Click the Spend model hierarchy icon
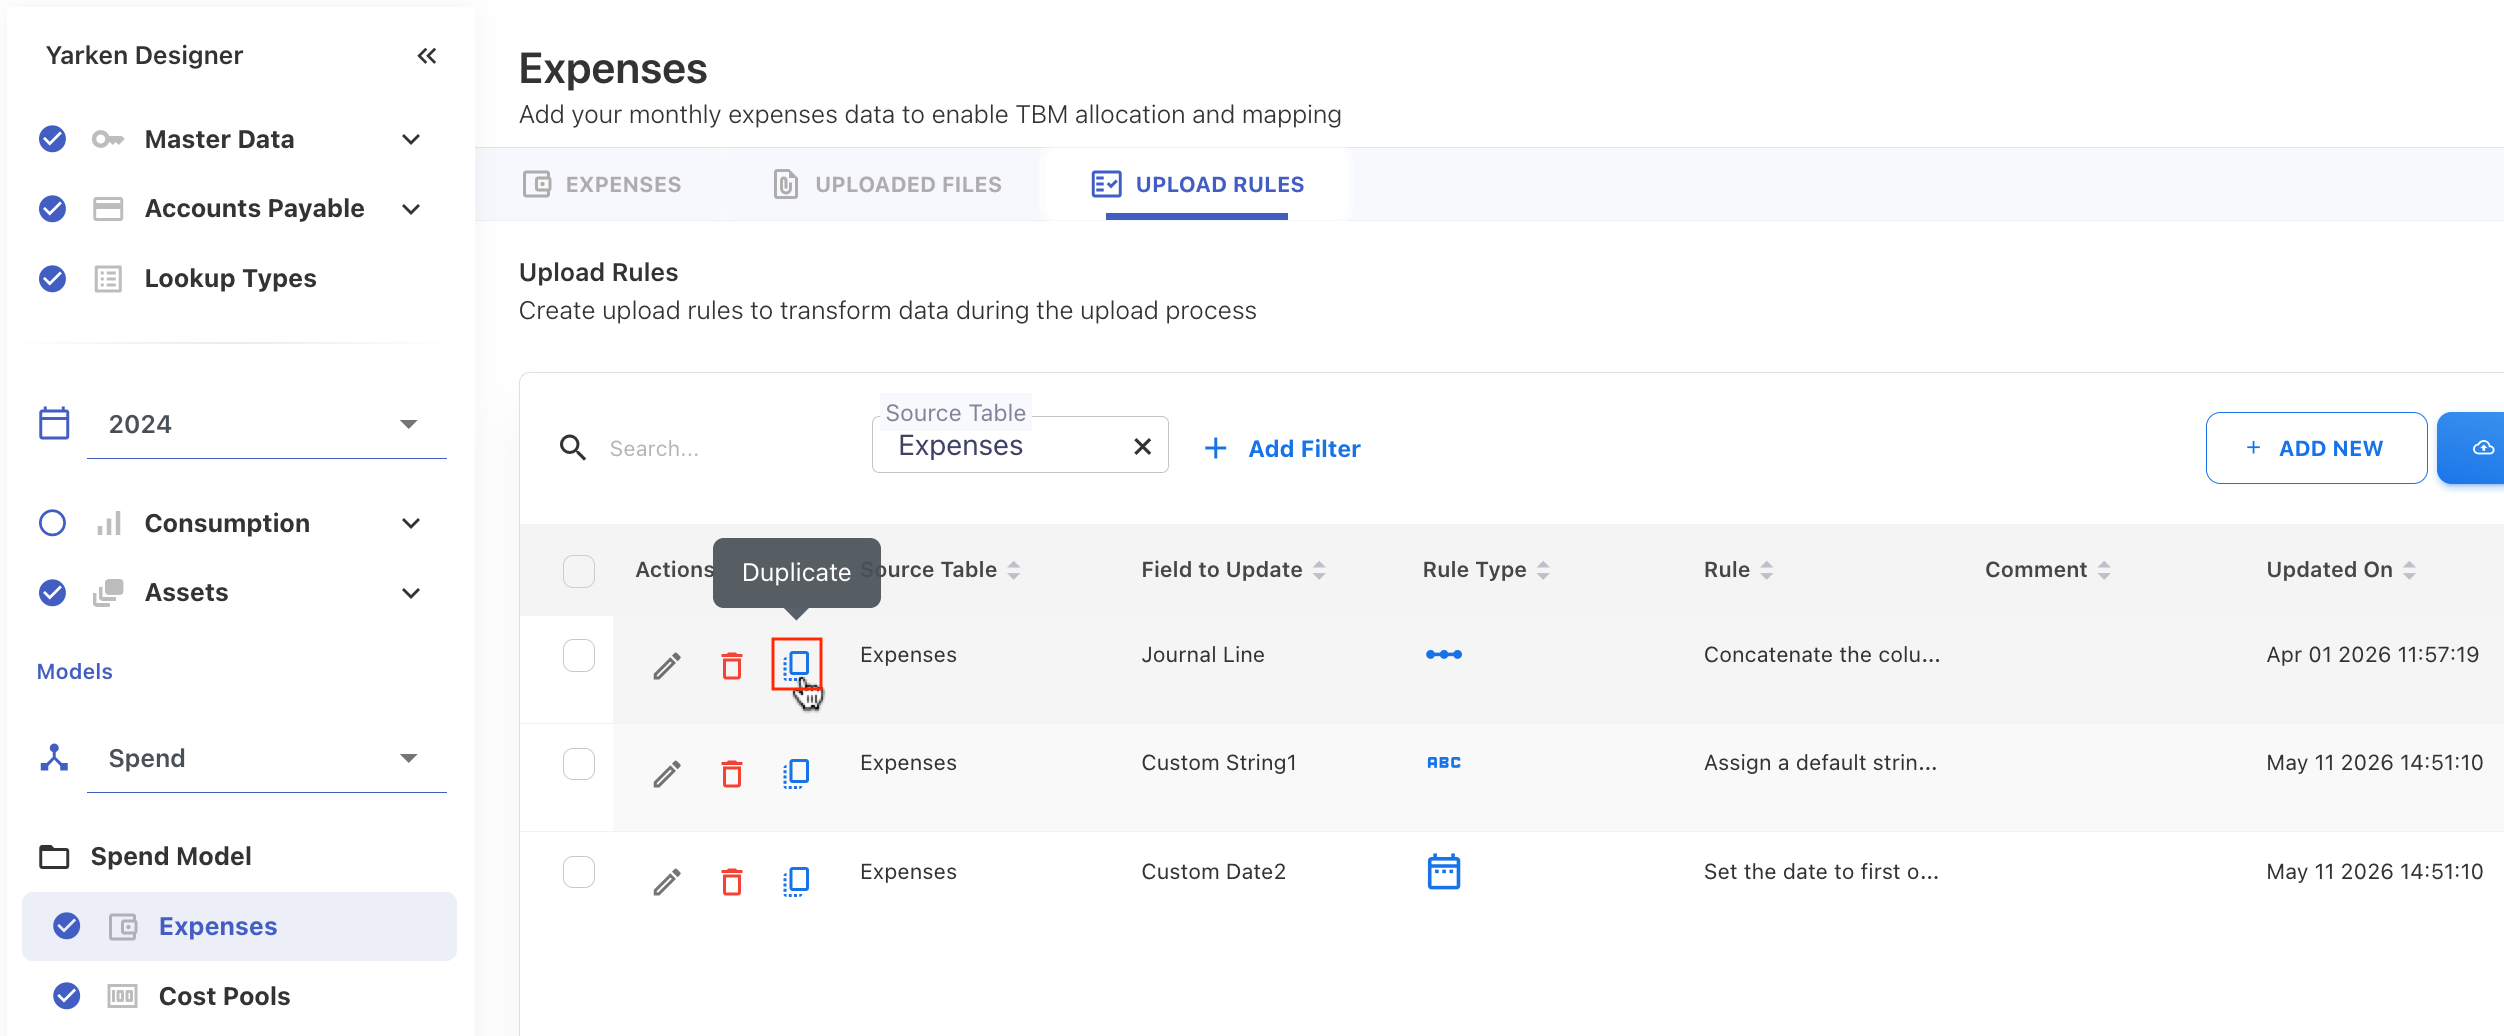The image size is (2504, 1036). point(54,758)
